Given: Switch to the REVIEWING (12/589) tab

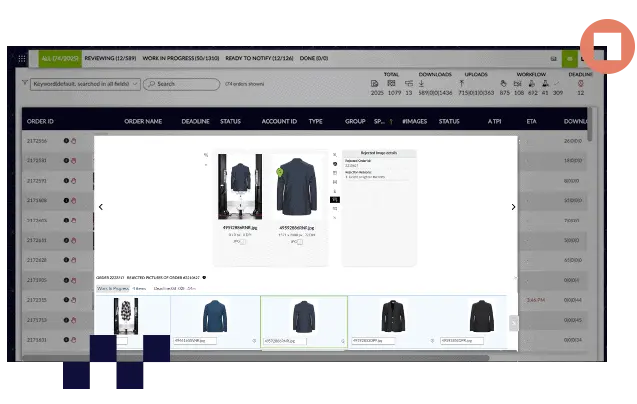Looking at the screenshot, I should point(110,59).
